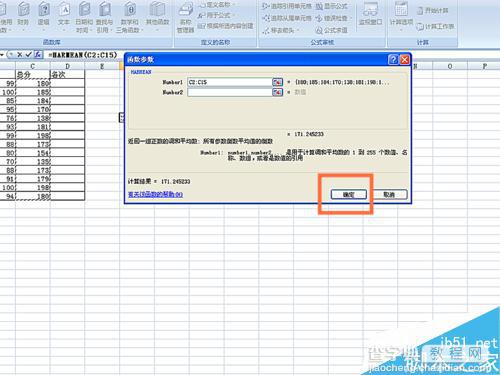Click Calculate Now (开始计算)
Viewport: 500px width, 375px height.
pyautogui.click(x=433, y=11)
